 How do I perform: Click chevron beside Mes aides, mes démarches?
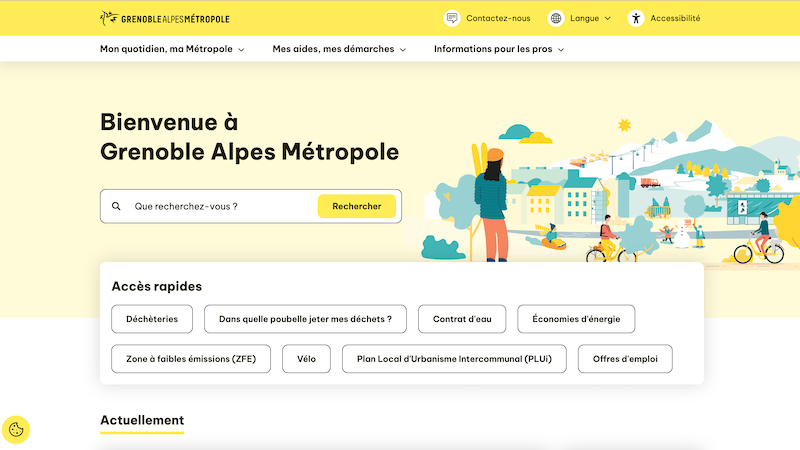(x=403, y=50)
